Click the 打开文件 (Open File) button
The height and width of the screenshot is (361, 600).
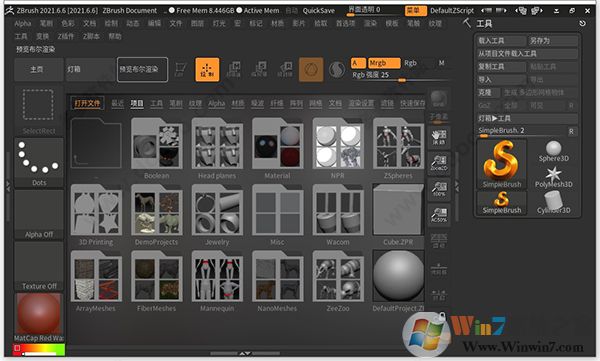[87, 103]
